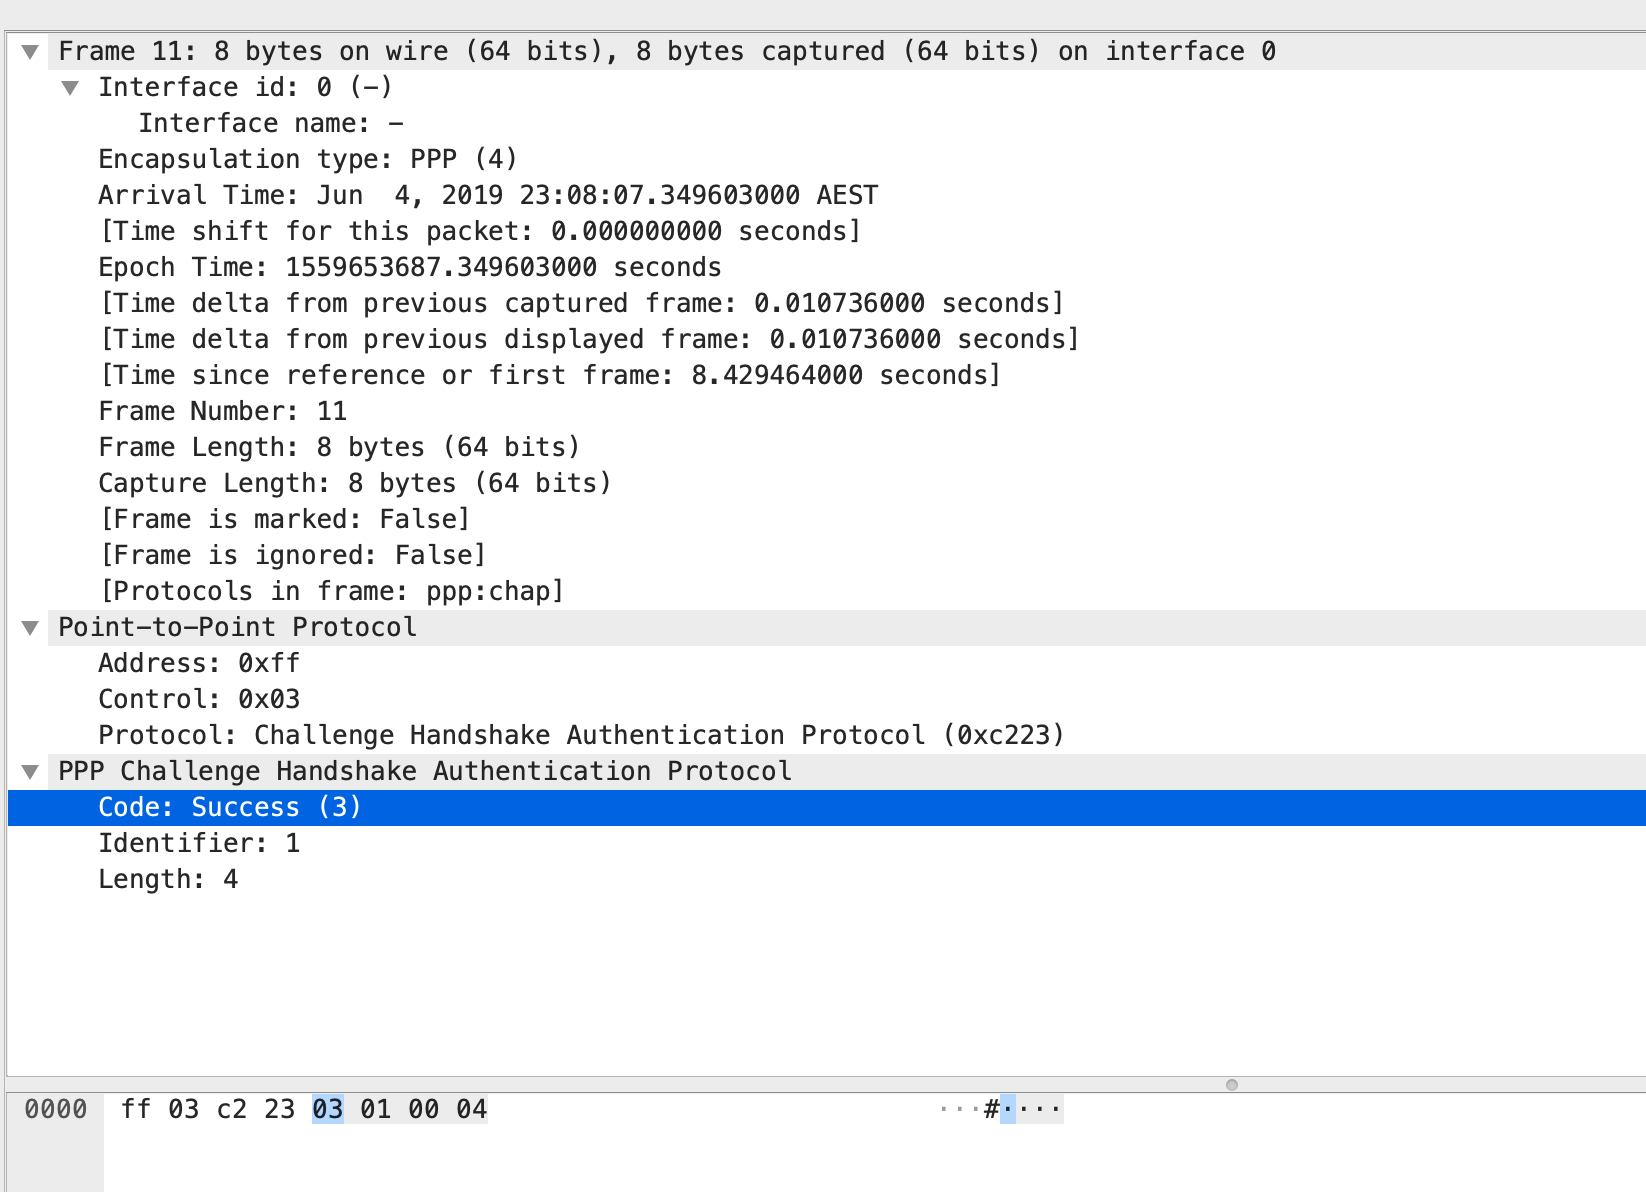Click highlighted hex byte 03 in dump
The width and height of the screenshot is (1646, 1192).
(x=327, y=1109)
